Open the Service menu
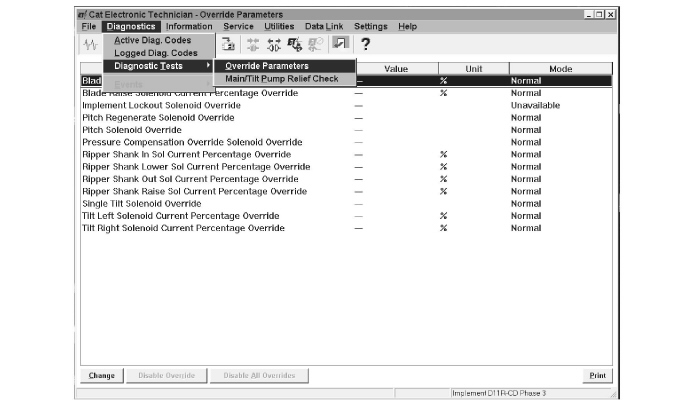Screen dimensions: 700x400 (238, 26)
